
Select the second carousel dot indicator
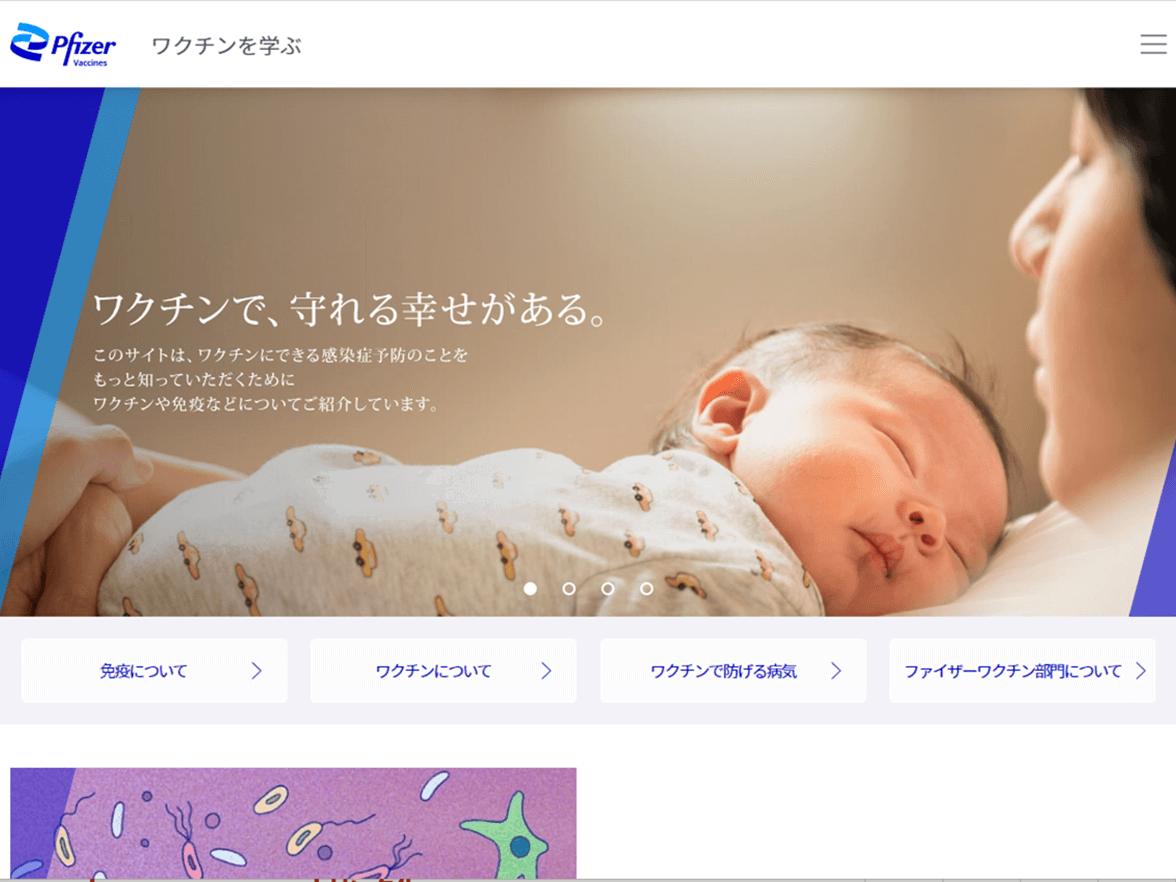(569, 589)
